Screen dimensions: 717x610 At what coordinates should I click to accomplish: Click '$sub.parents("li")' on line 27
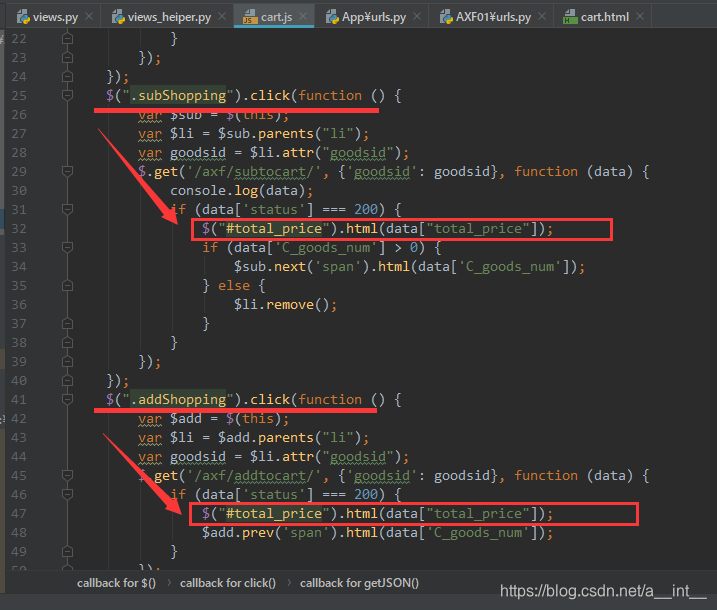pos(289,134)
